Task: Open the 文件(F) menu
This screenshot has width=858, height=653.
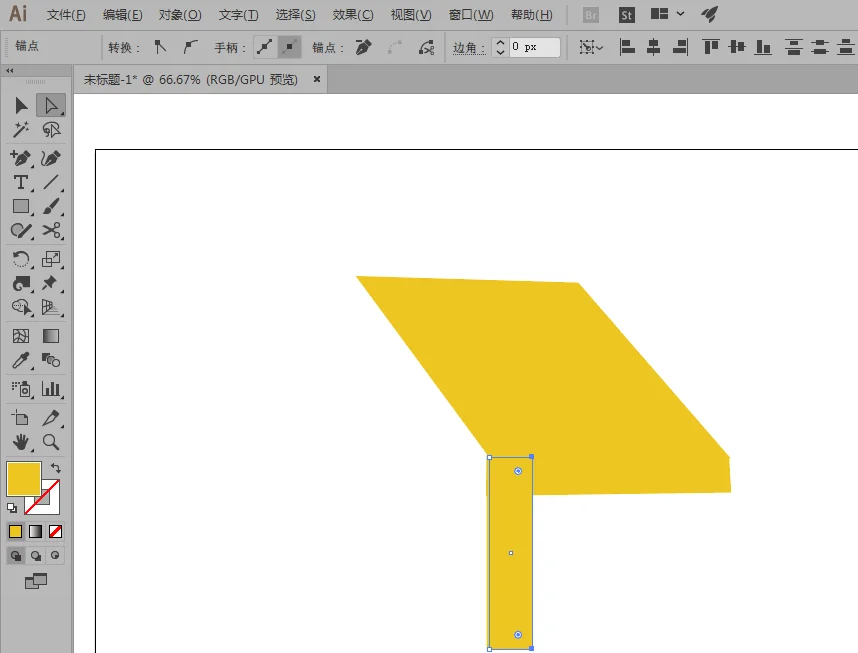Action: (66, 15)
